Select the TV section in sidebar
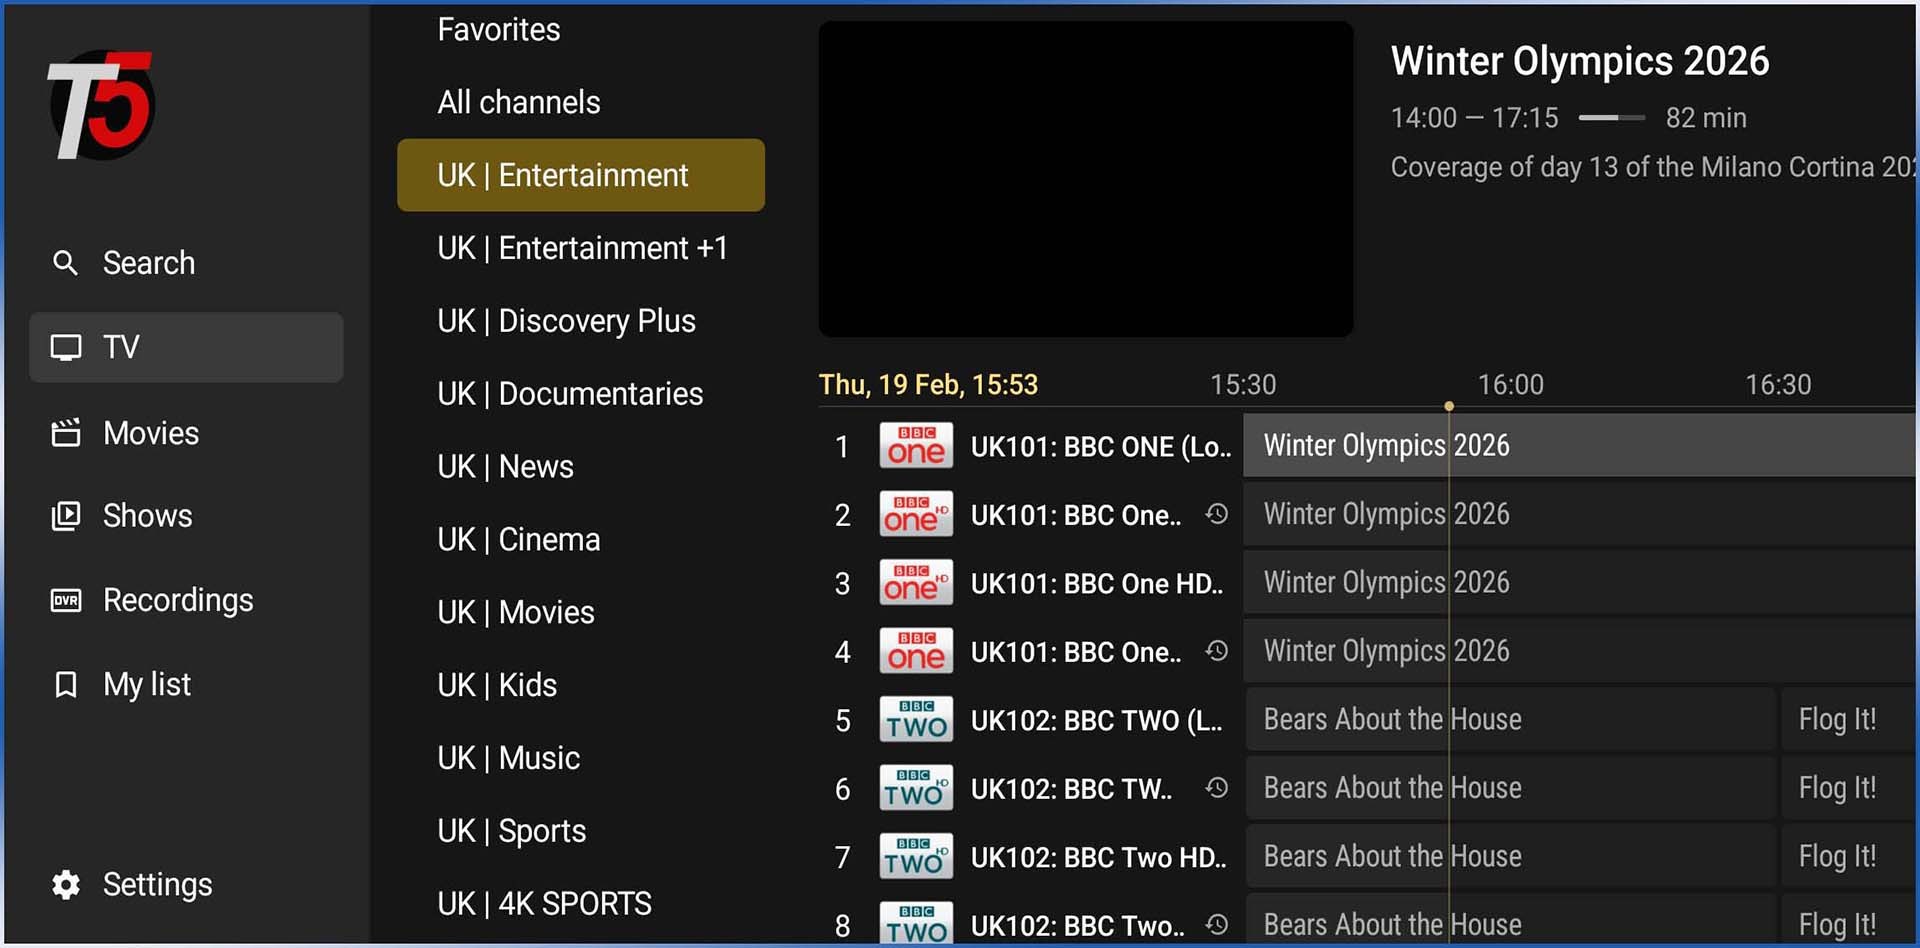 click(x=186, y=347)
